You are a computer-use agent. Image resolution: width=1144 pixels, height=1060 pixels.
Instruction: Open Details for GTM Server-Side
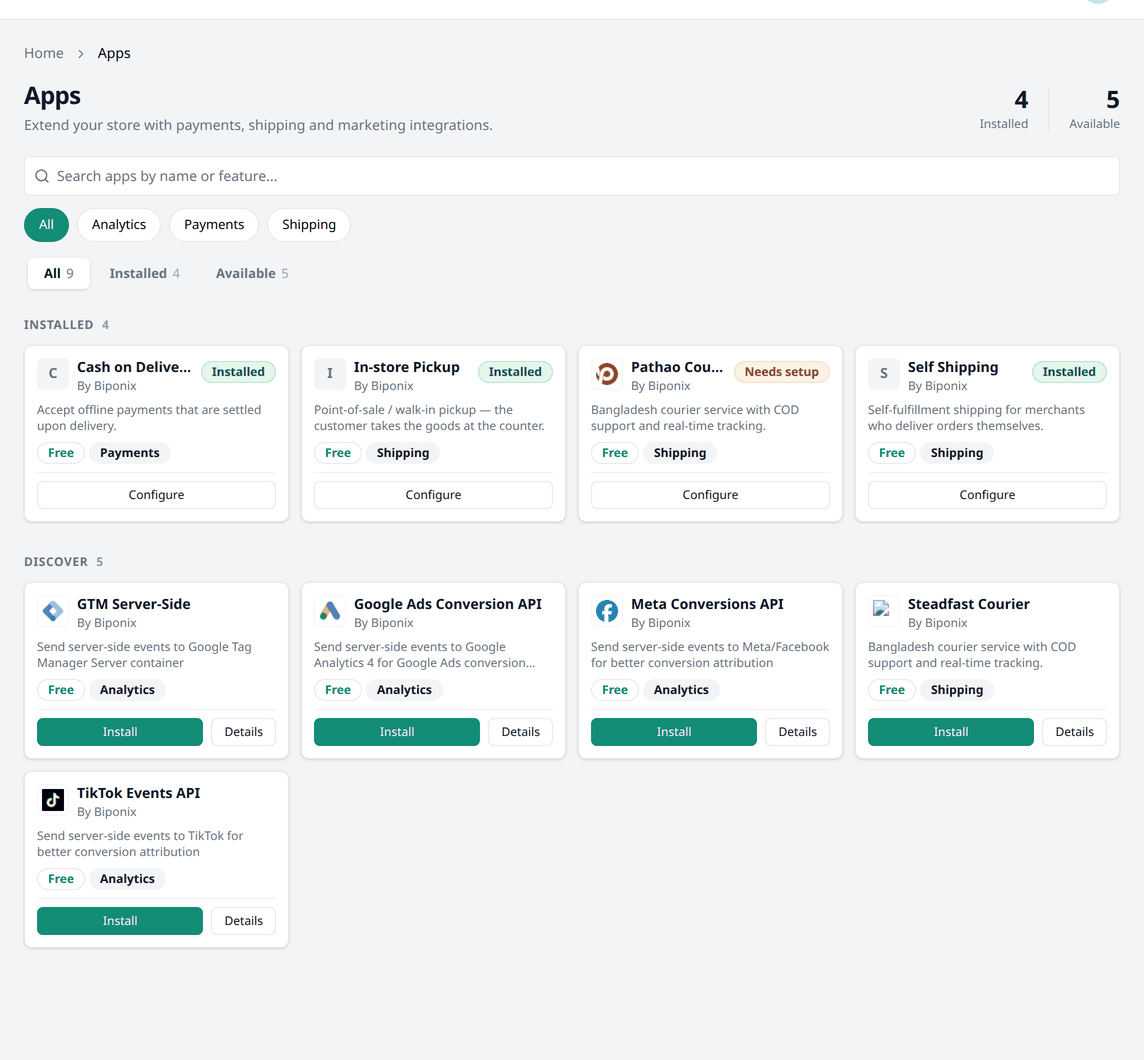pyautogui.click(x=244, y=732)
